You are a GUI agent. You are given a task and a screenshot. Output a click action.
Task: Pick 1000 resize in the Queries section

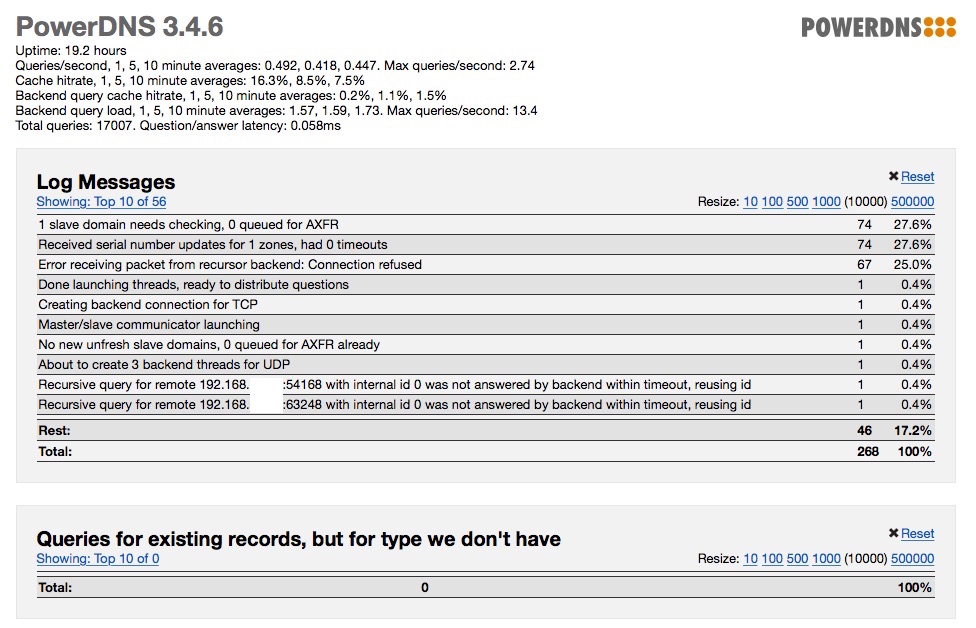(826, 559)
